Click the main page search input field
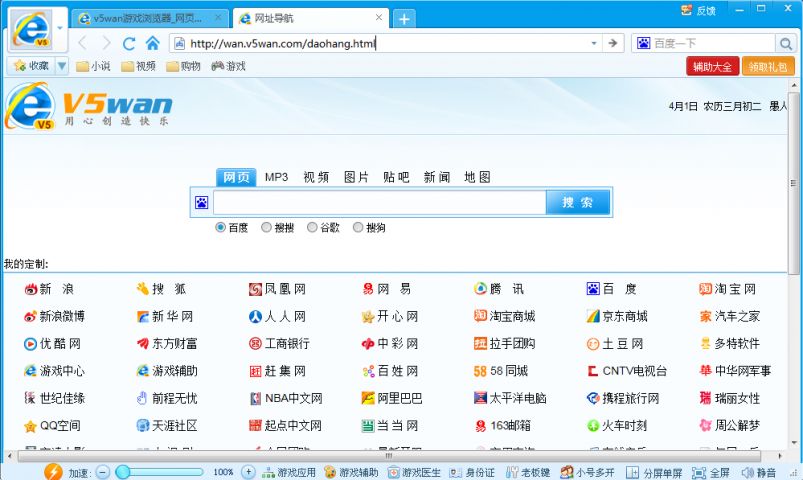This screenshot has width=803, height=480. pyautogui.click(x=379, y=202)
